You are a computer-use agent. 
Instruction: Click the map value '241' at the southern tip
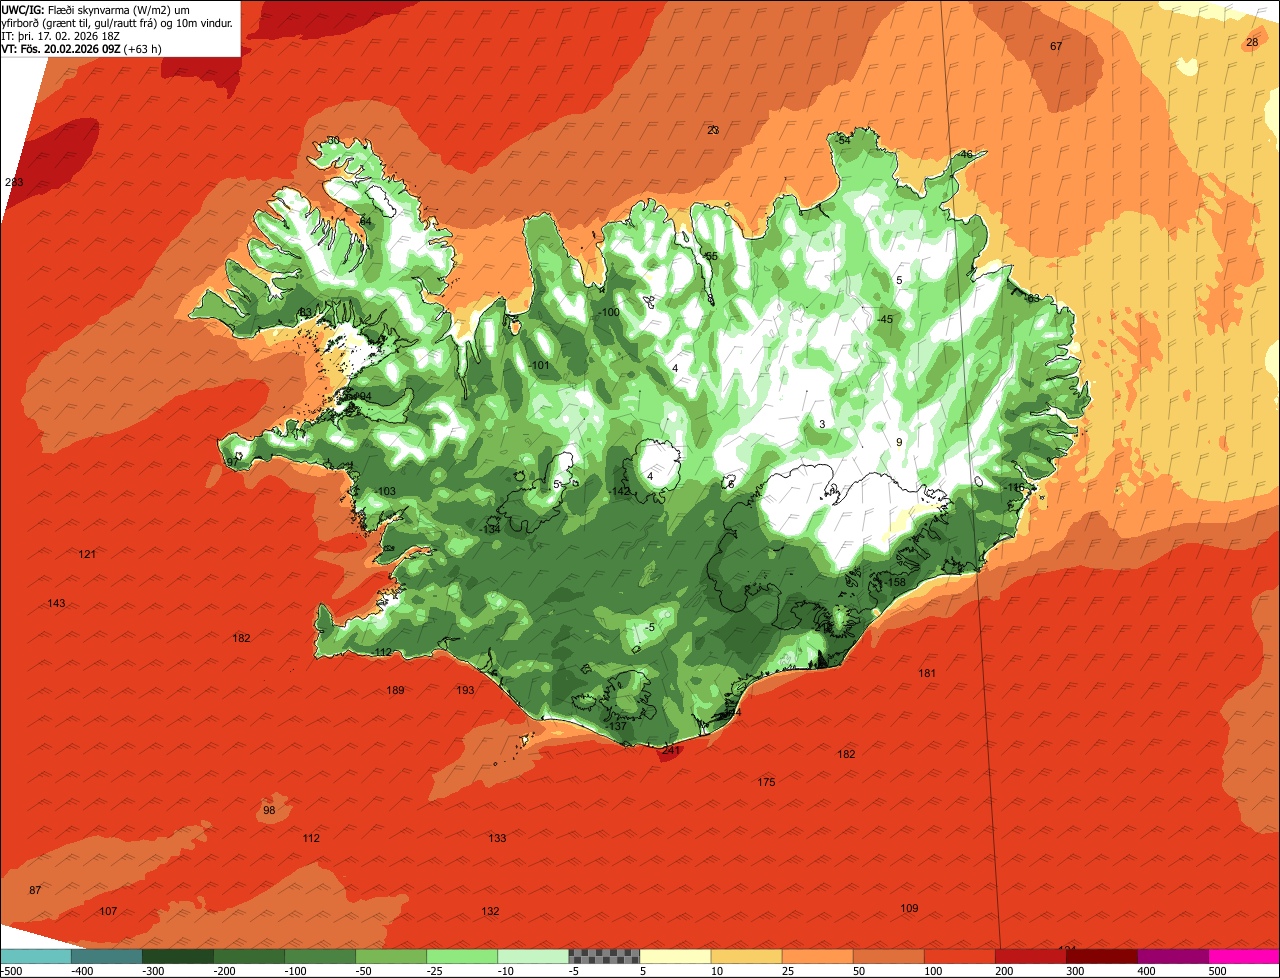coord(671,750)
